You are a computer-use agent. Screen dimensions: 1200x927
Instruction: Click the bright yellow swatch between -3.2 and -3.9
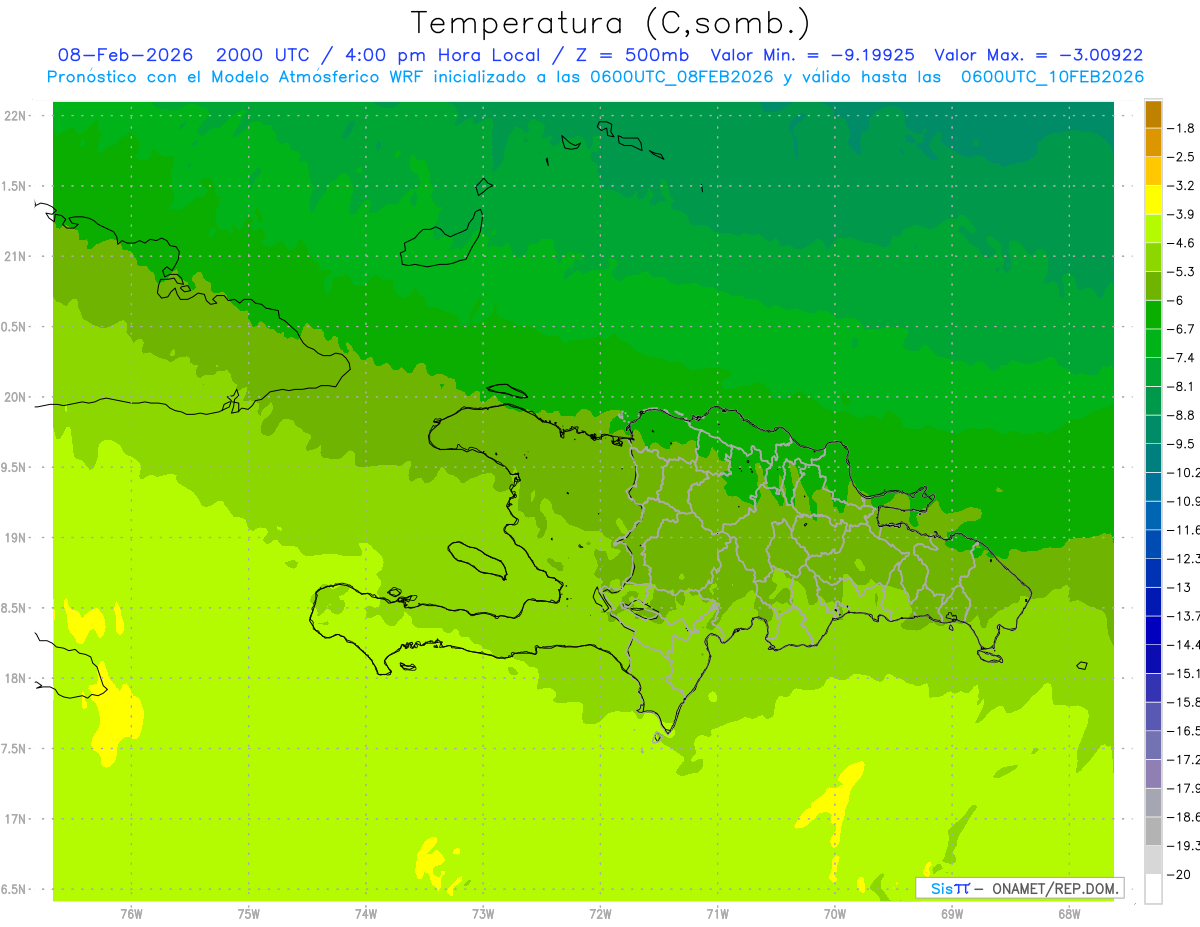(1153, 200)
